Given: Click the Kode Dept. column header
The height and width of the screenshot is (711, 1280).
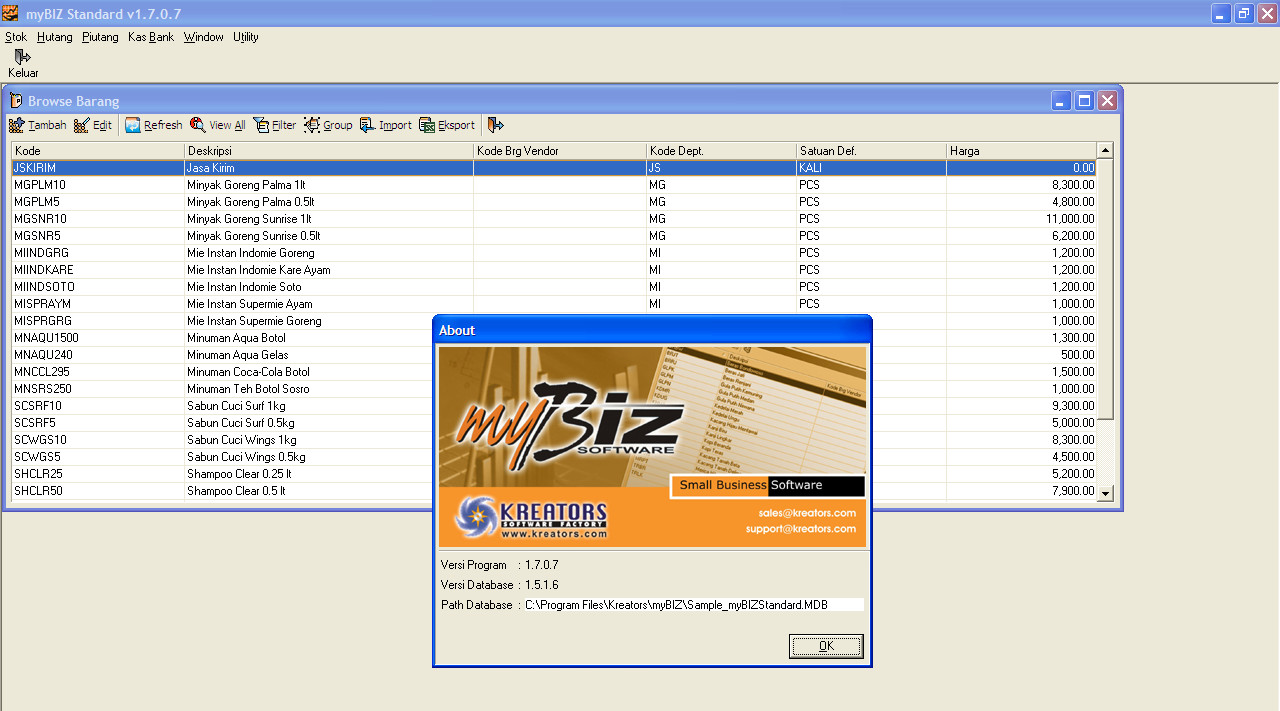Looking at the screenshot, I should point(721,151).
